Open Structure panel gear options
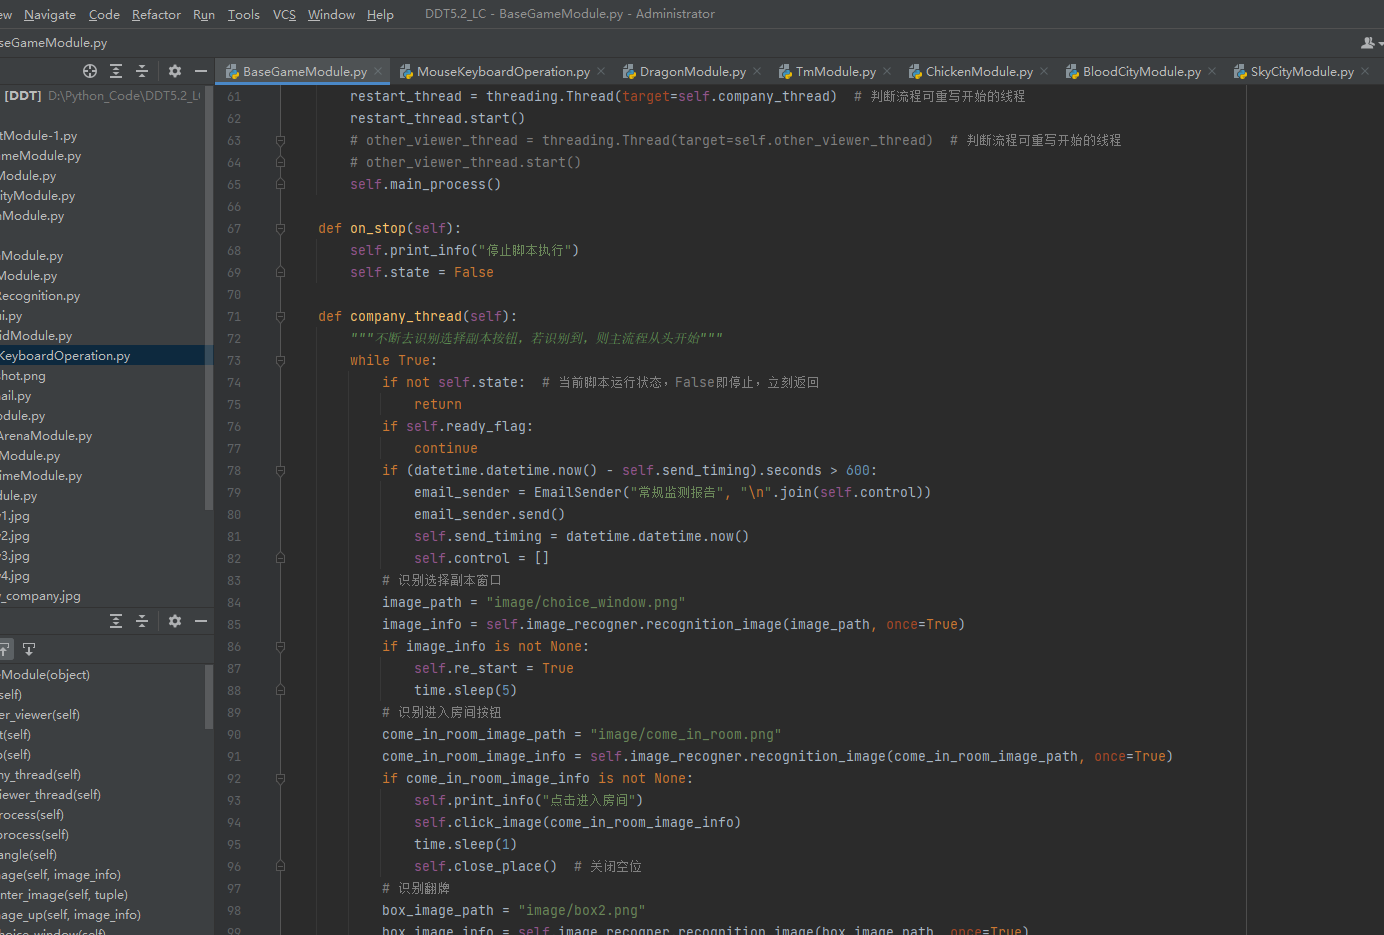 point(175,621)
